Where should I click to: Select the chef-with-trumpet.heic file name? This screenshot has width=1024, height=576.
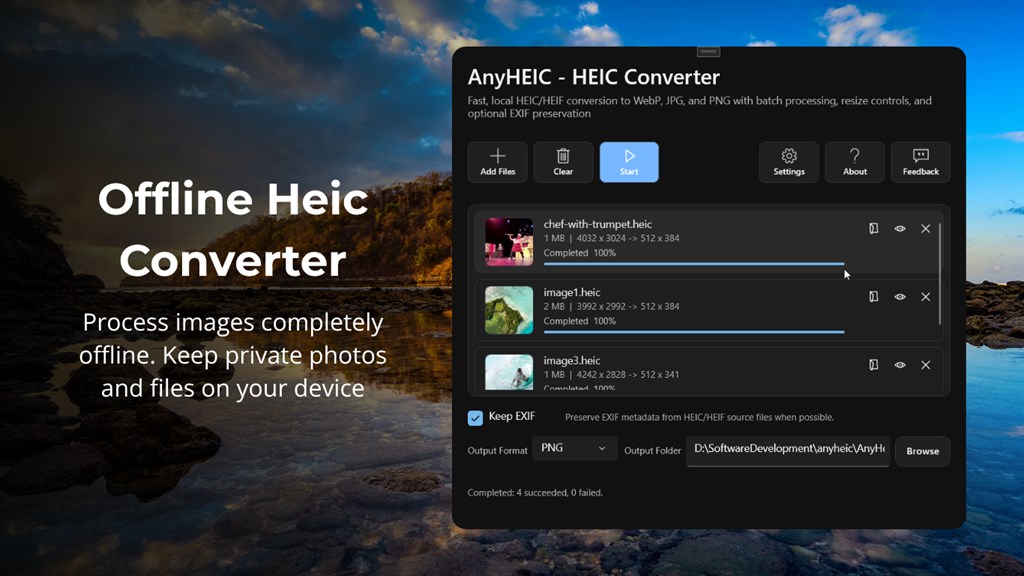click(598, 224)
